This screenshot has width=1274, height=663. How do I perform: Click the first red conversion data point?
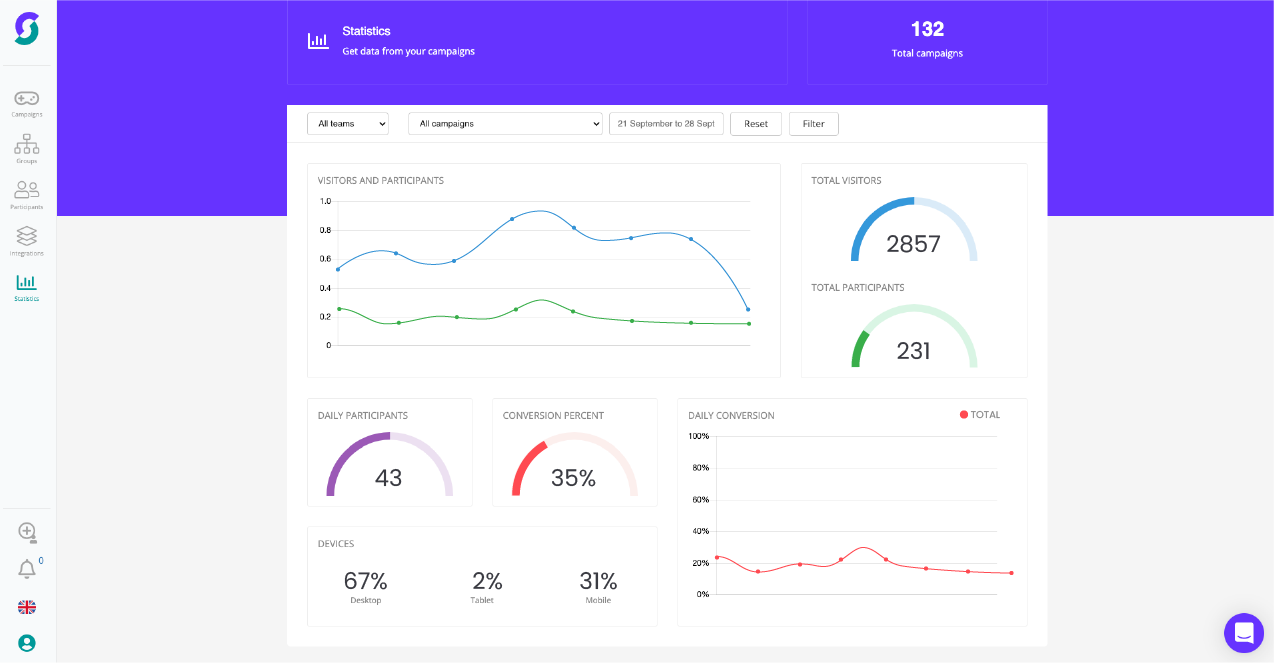[x=717, y=557]
